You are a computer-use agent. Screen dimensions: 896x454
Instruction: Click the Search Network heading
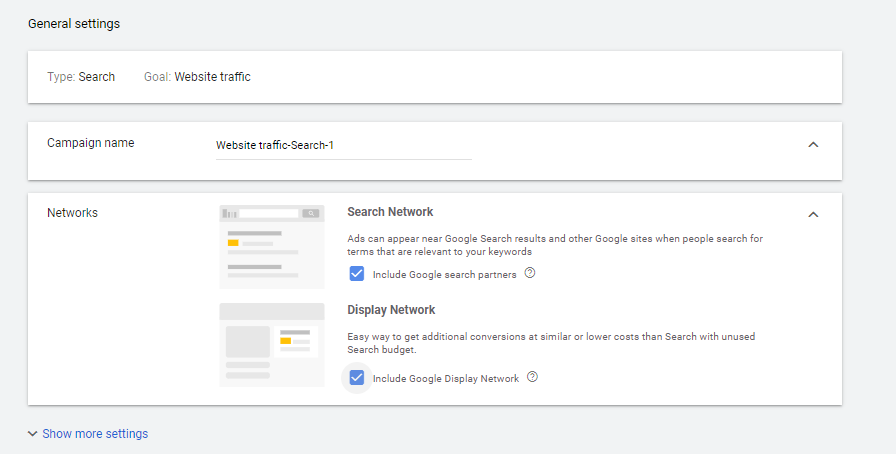[x=390, y=212]
